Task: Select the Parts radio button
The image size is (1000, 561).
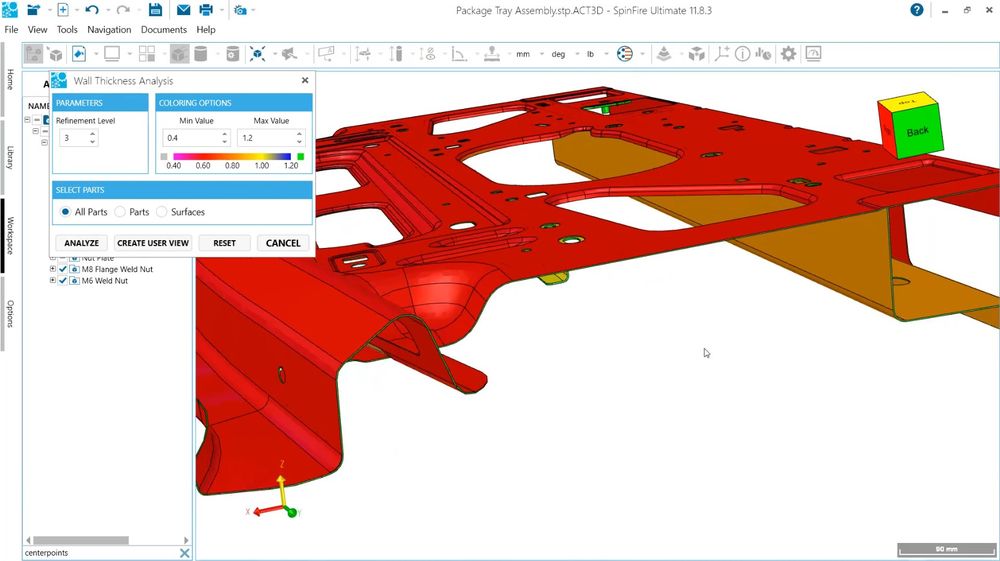Action: click(x=120, y=212)
